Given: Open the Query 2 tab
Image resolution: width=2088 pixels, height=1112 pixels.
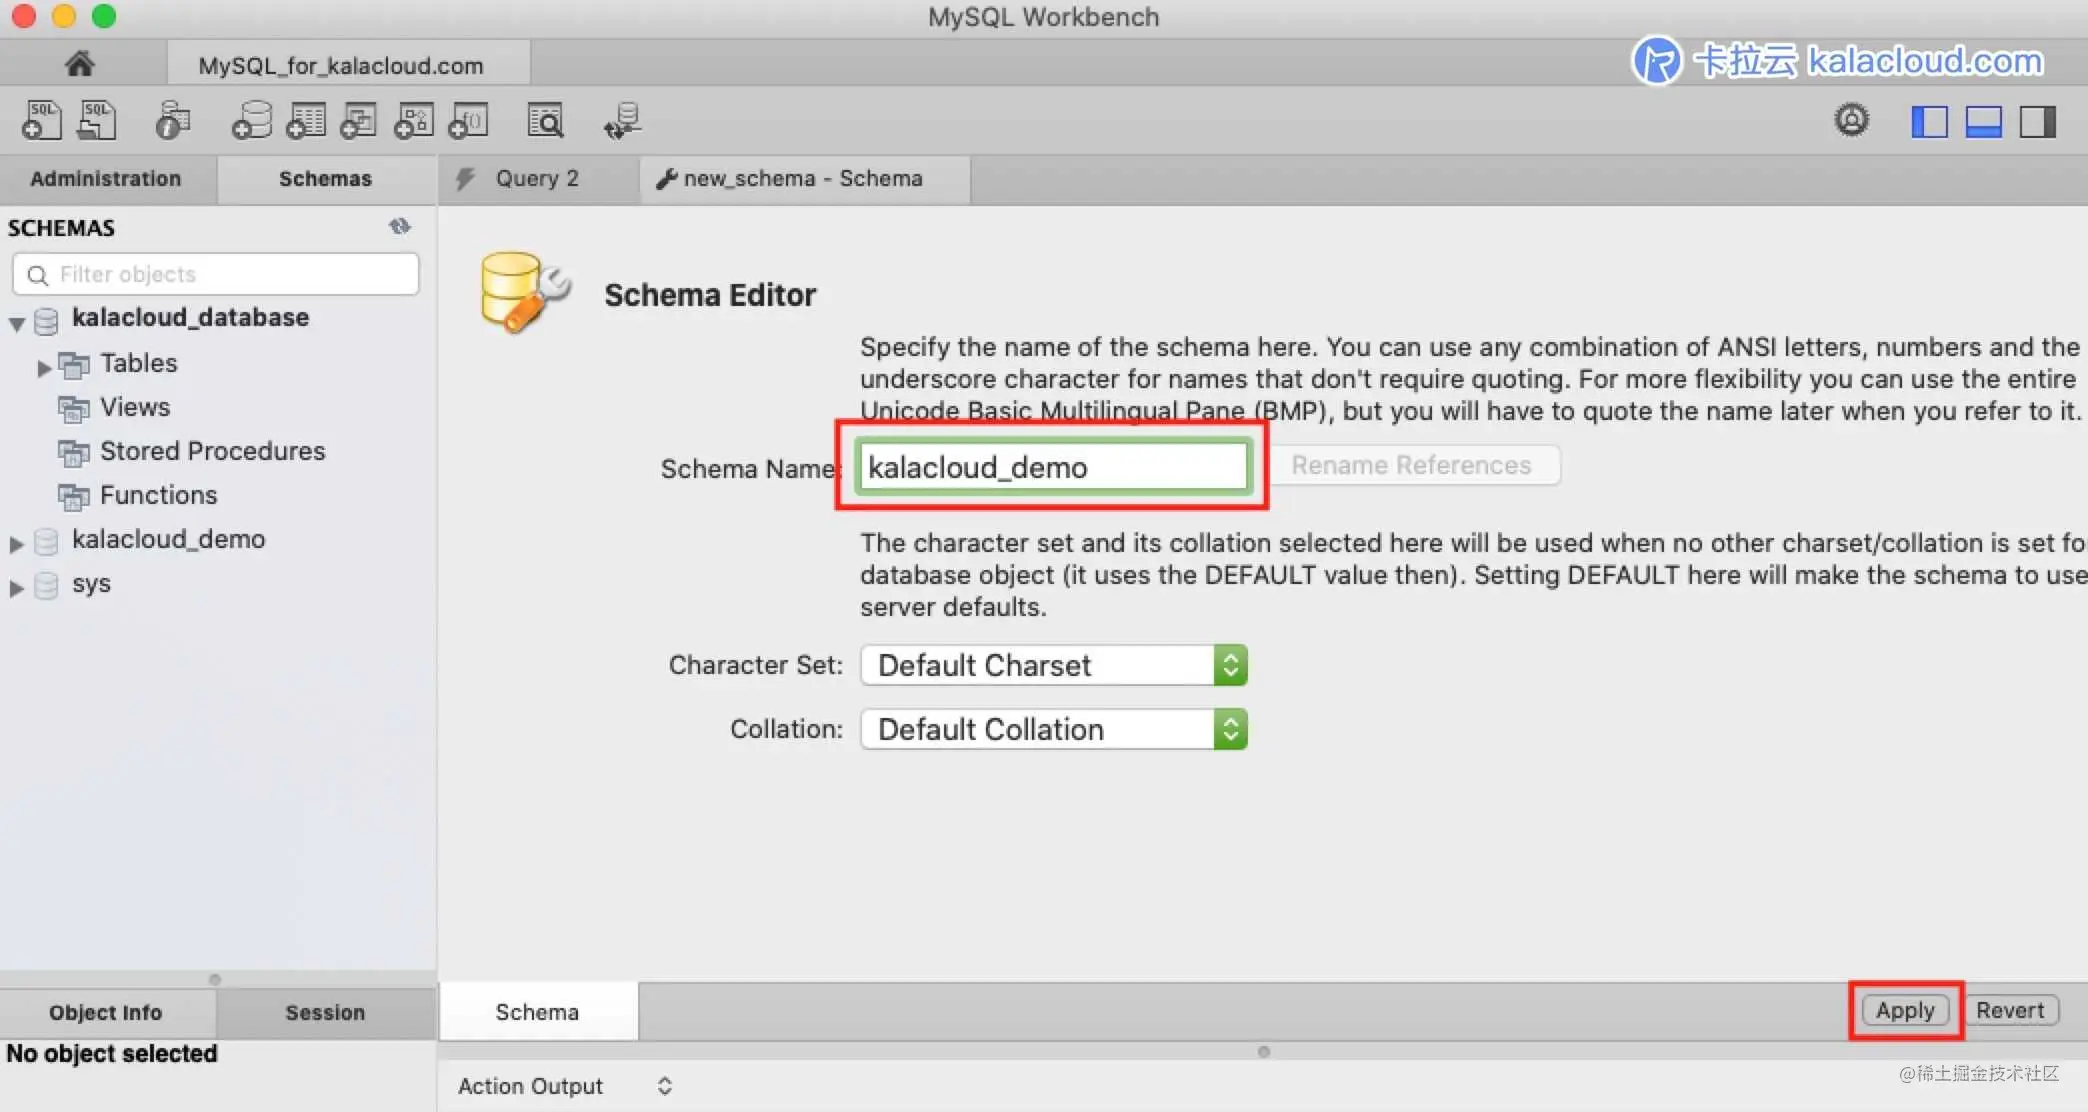Looking at the screenshot, I should point(538,179).
